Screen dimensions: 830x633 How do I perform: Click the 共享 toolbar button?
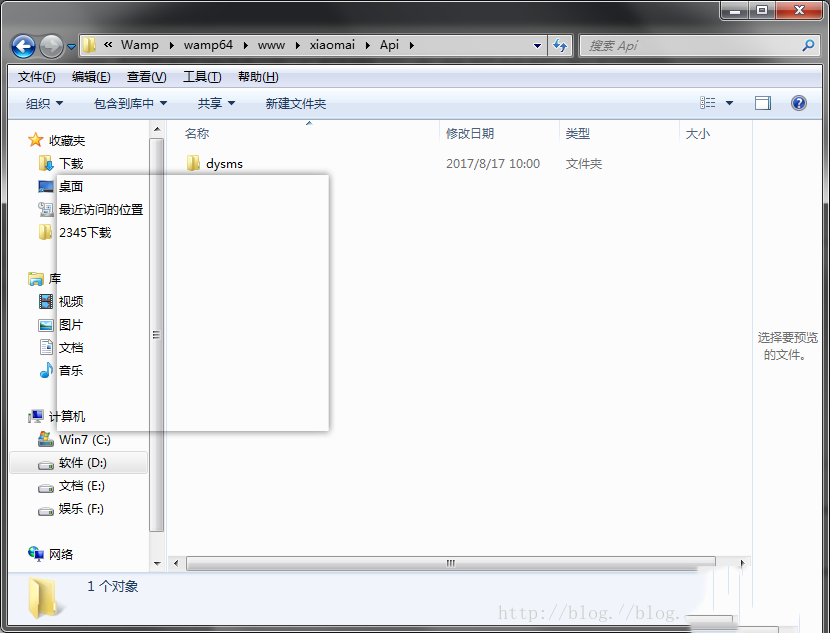216,103
